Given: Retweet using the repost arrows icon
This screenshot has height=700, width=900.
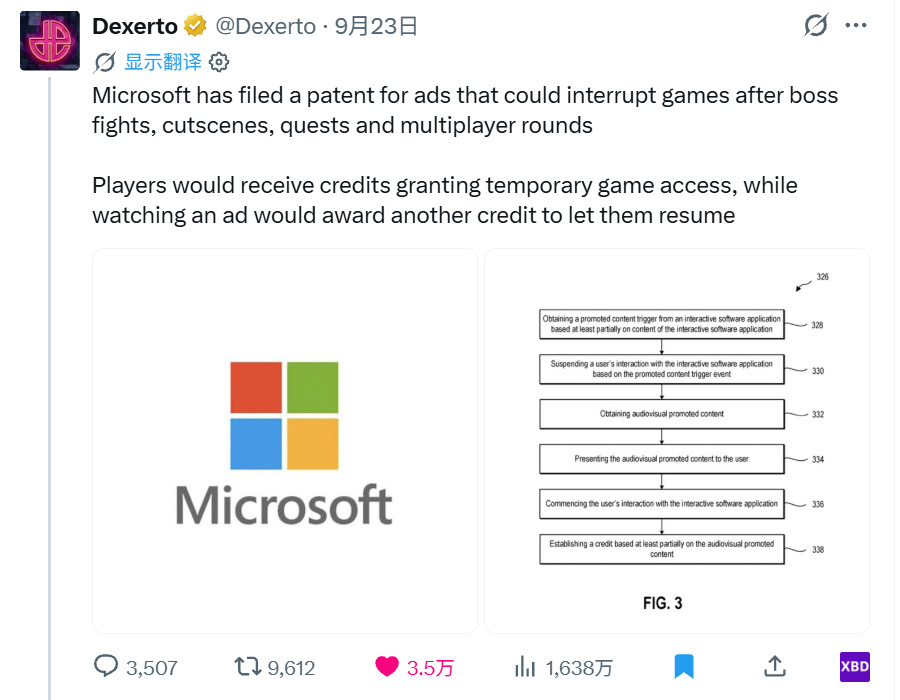Looking at the screenshot, I should pyautogui.click(x=247, y=667).
